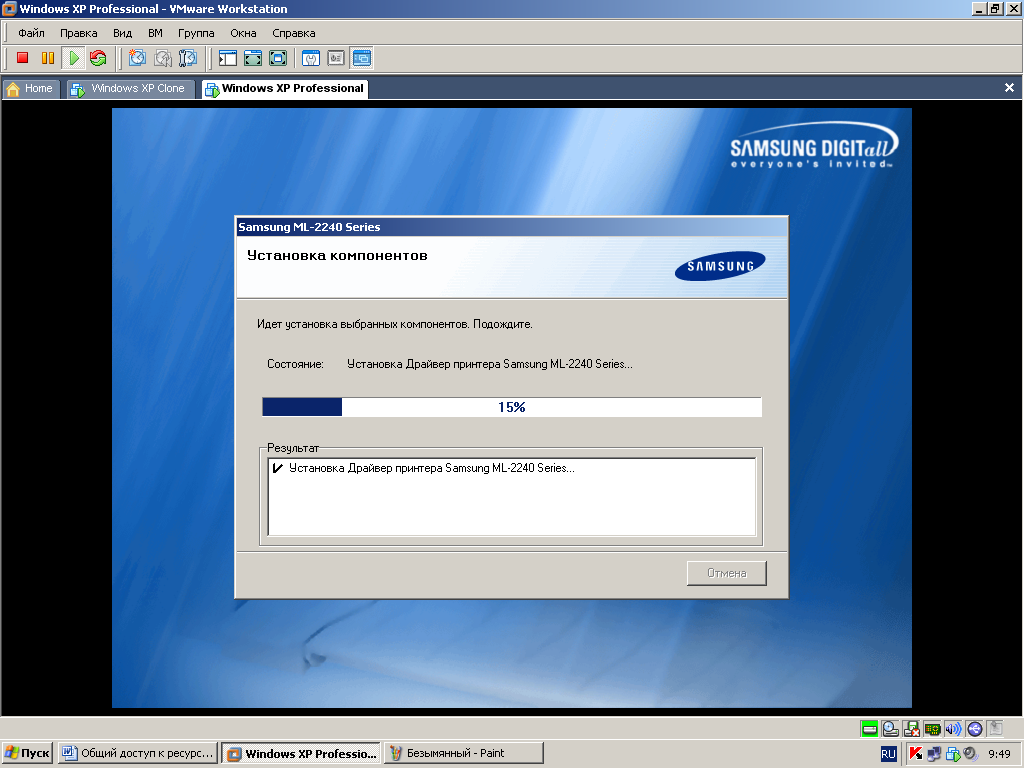Click the USB controller status icon
Image resolution: width=1024 pixels, height=768 pixels.
(974, 729)
